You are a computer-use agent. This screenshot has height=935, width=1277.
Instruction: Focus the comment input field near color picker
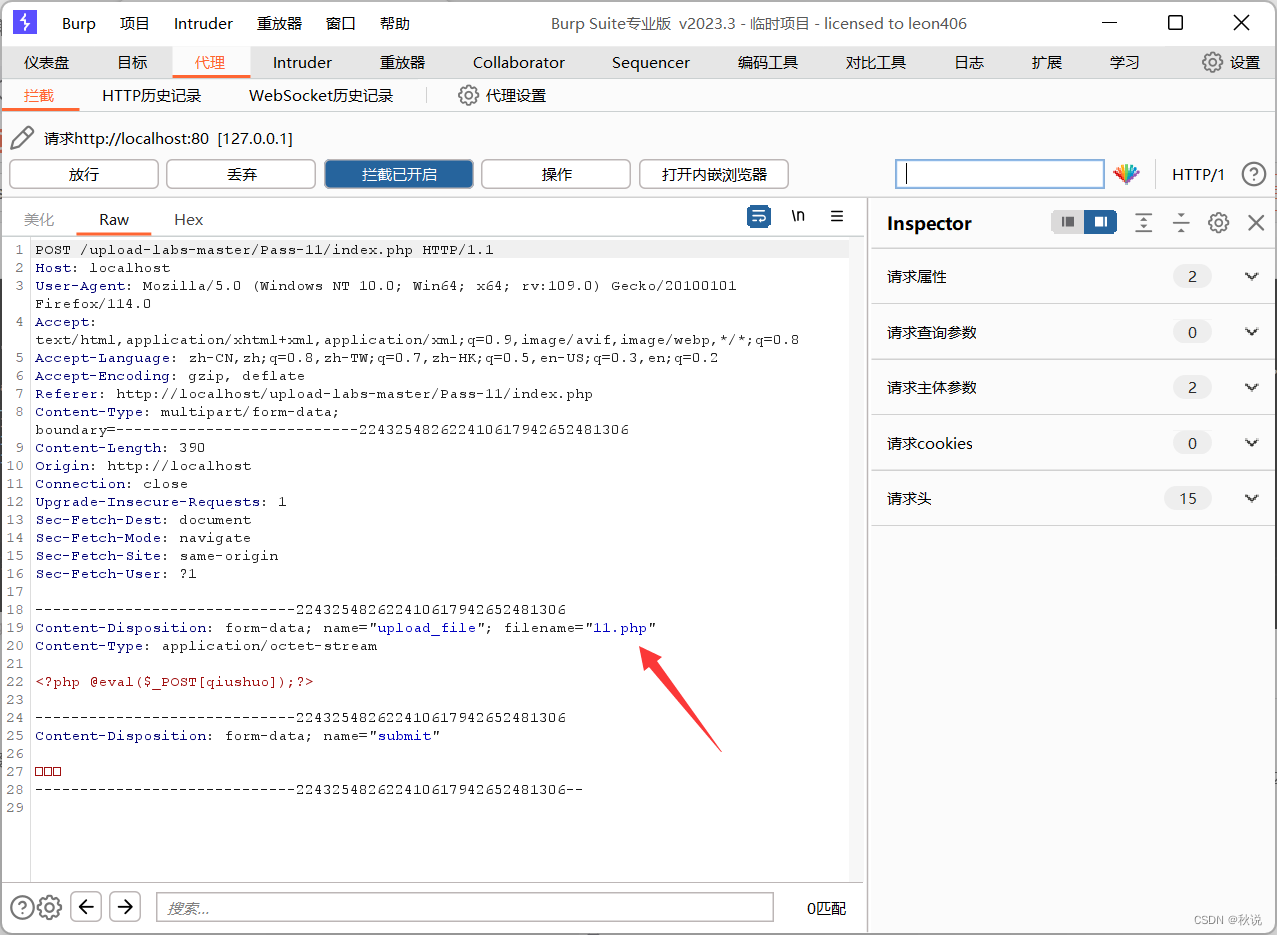point(1000,174)
